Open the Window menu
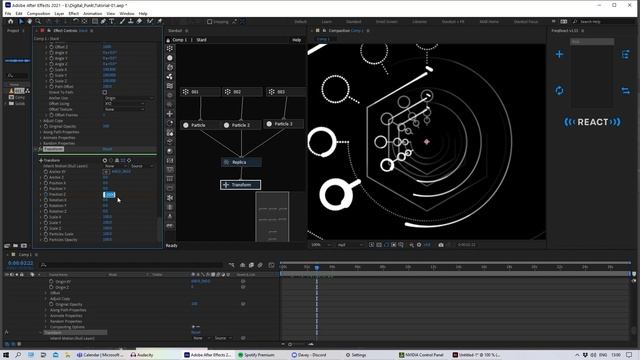 click(127, 13)
